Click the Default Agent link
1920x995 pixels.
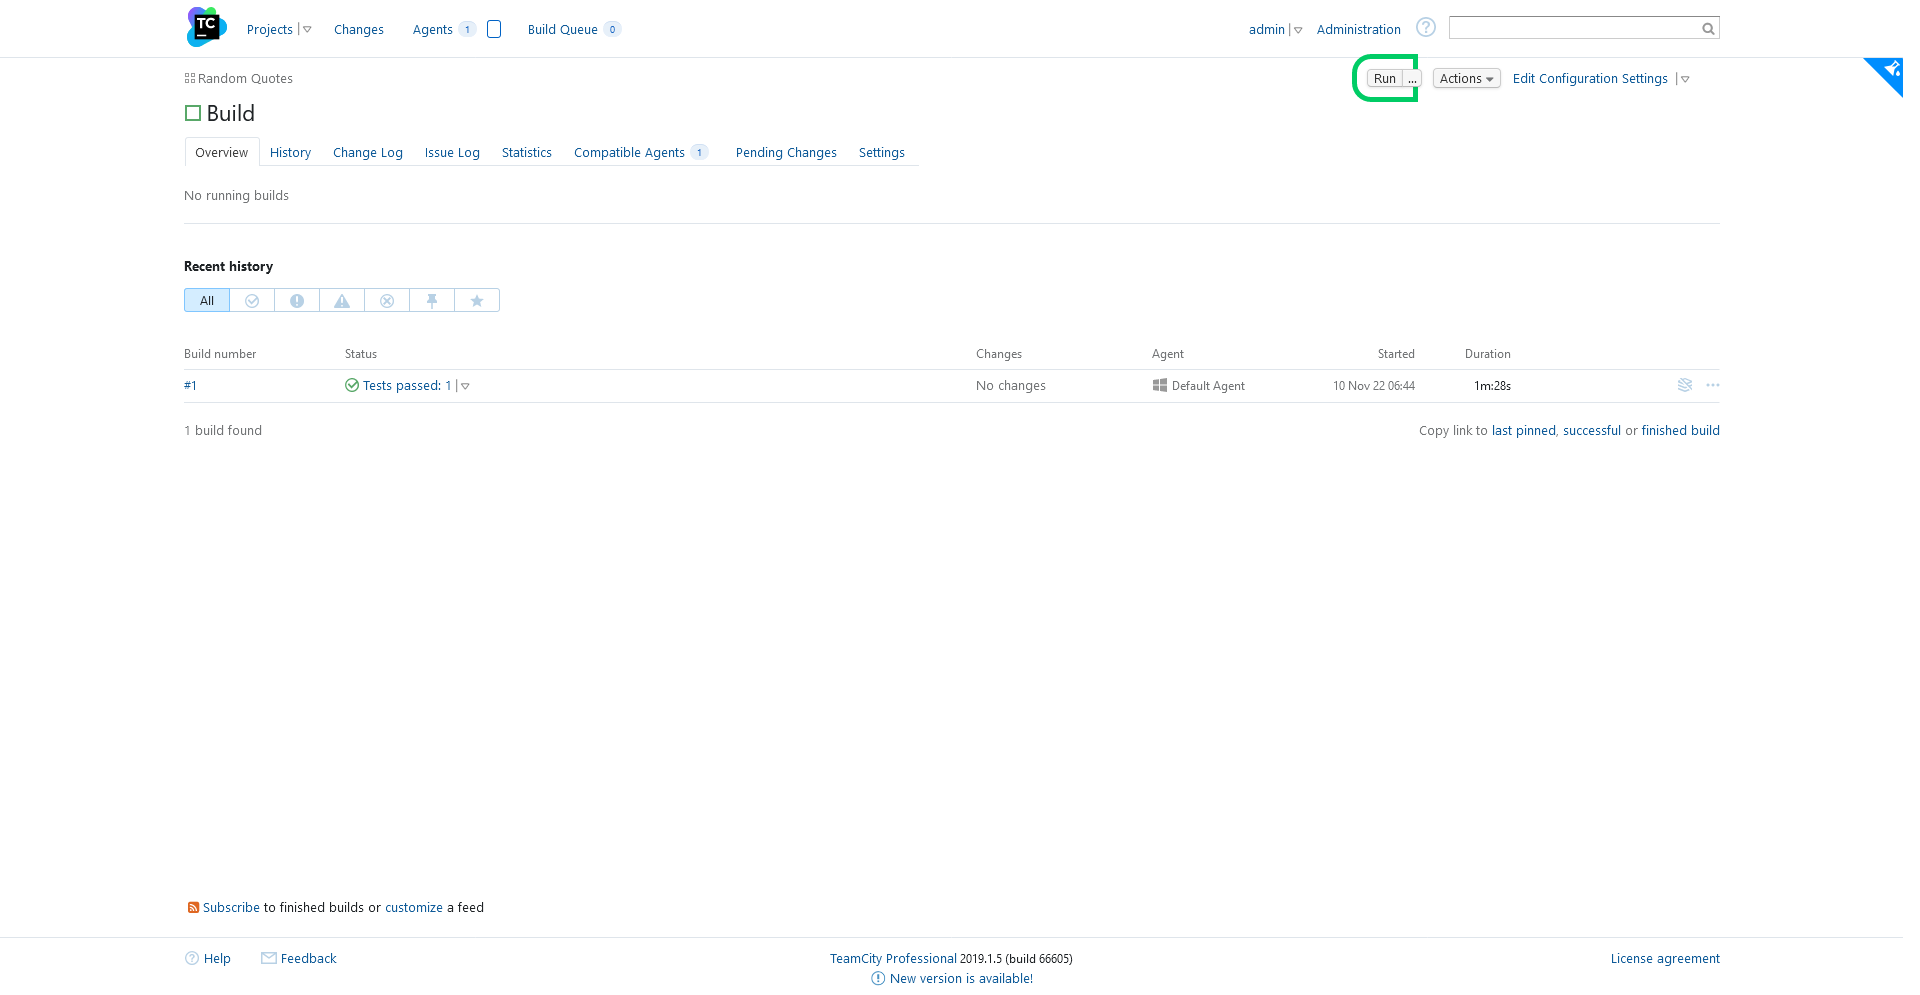(1208, 385)
